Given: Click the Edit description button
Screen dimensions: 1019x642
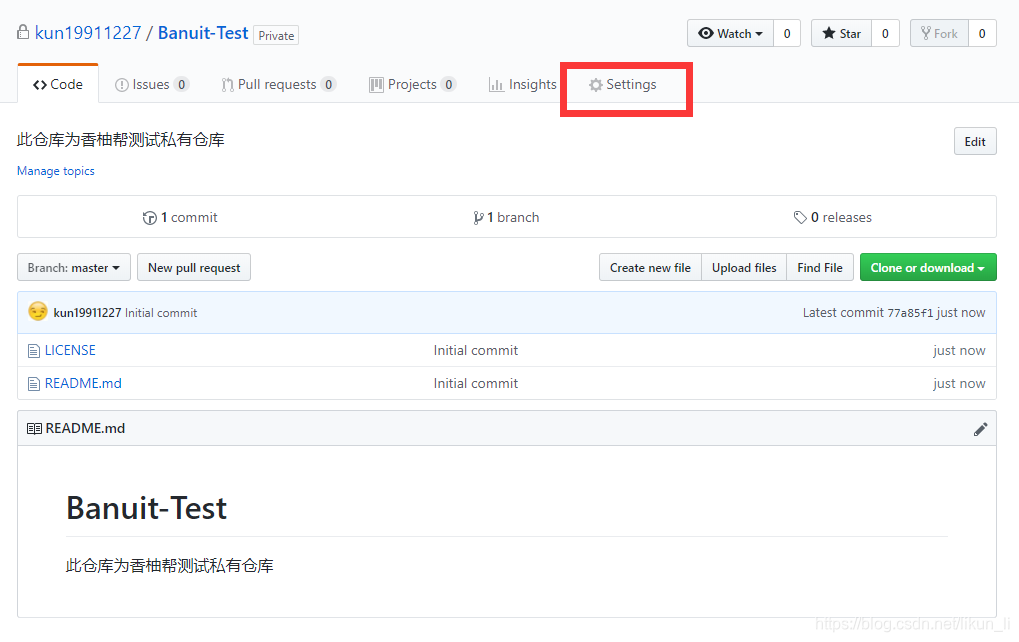Looking at the screenshot, I should (x=975, y=141).
